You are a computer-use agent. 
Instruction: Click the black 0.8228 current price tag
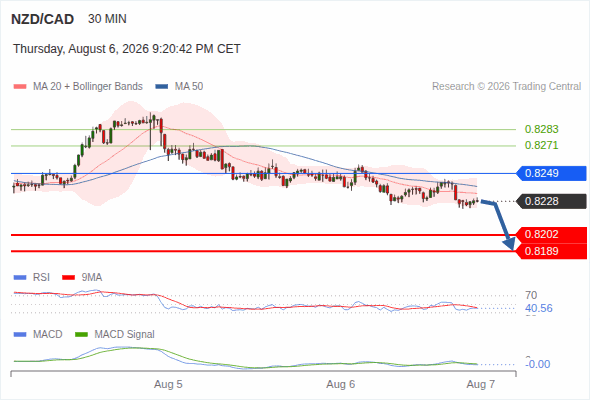pyautogui.click(x=551, y=201)
